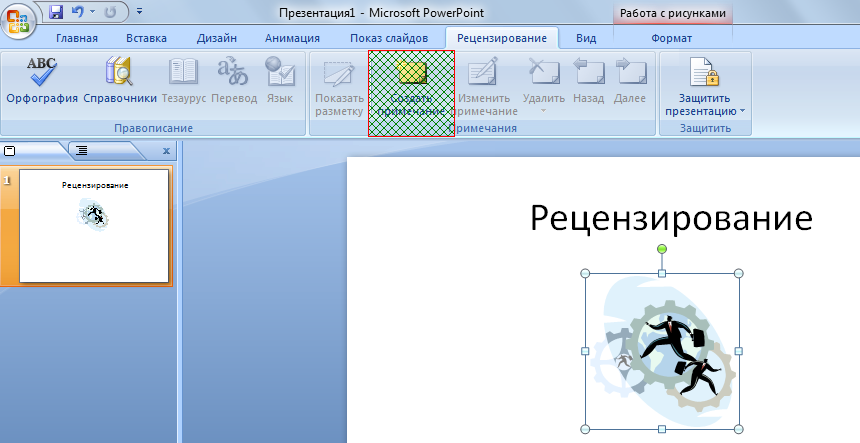
Task: Open the Формат picture tools tab
Action: (x=671, y=38)
